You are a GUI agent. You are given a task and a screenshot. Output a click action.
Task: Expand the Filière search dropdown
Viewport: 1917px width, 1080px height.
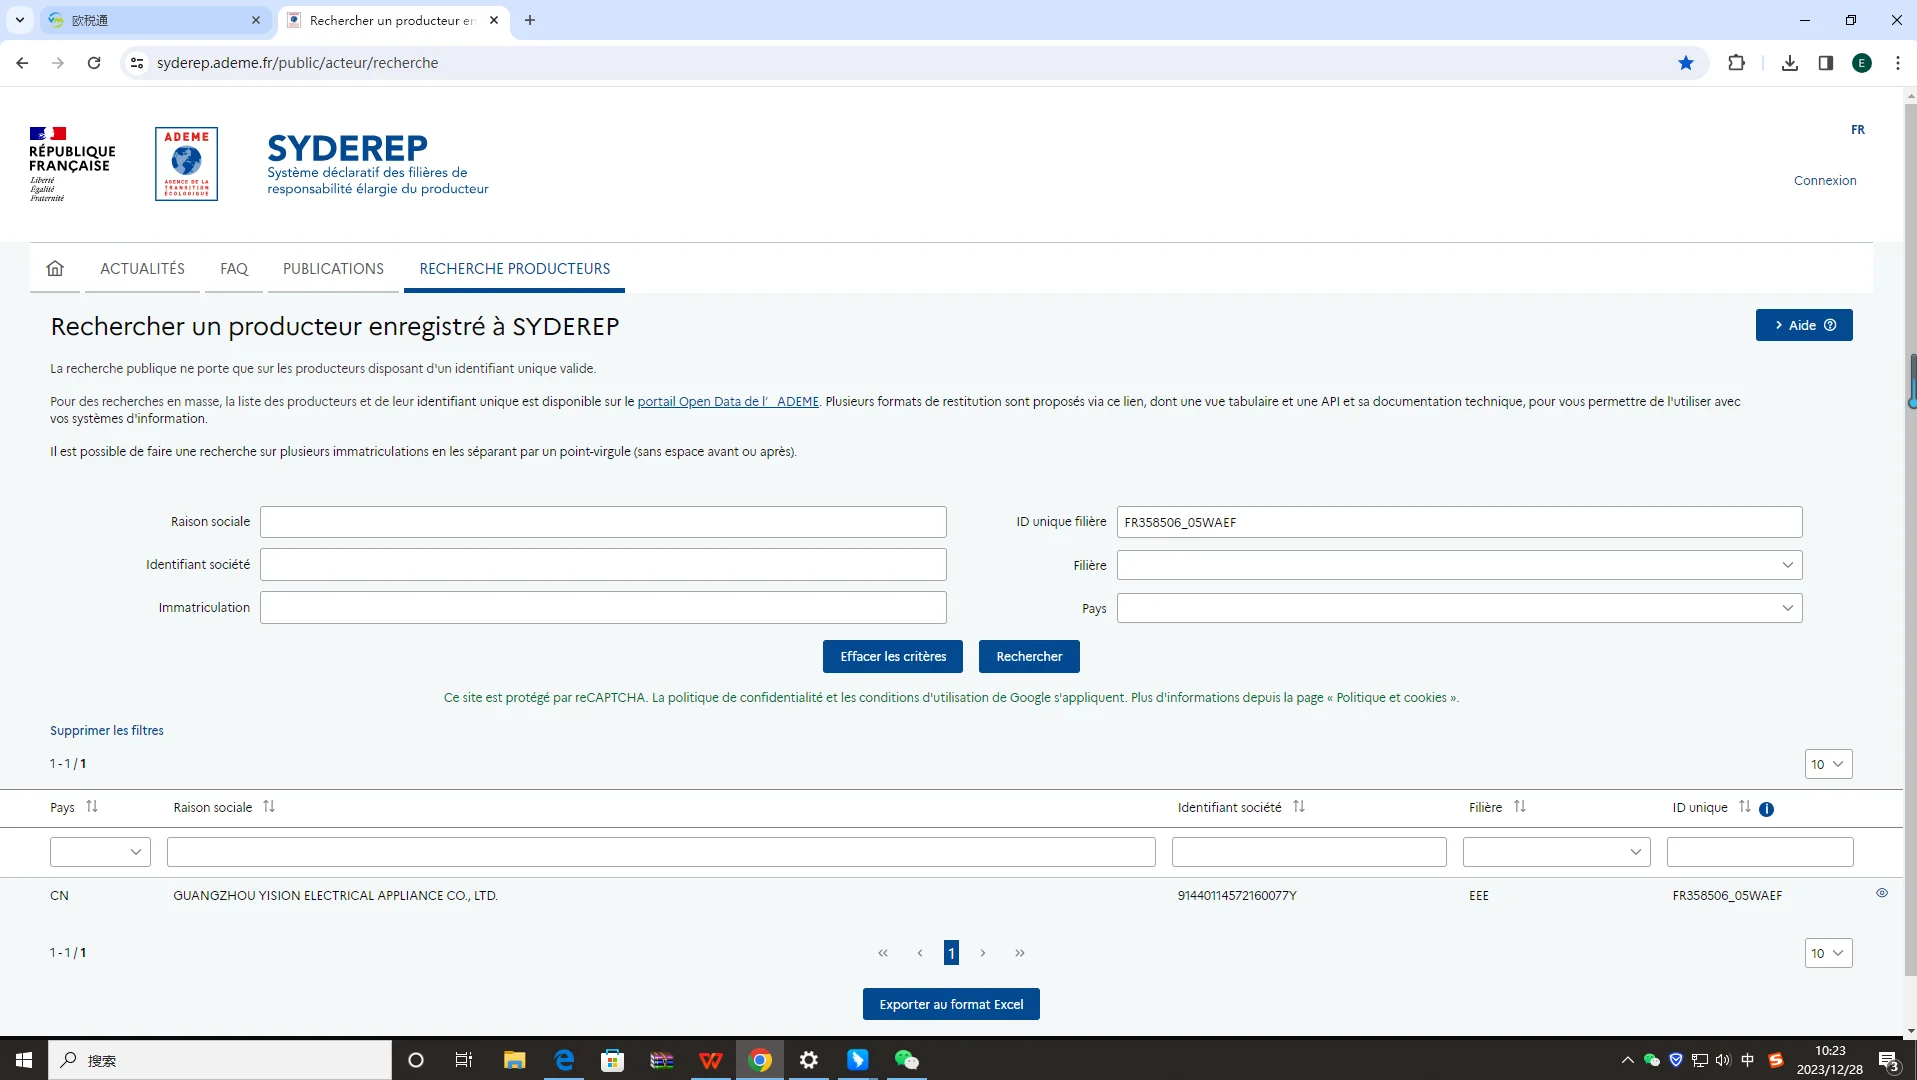point(1458,565)
